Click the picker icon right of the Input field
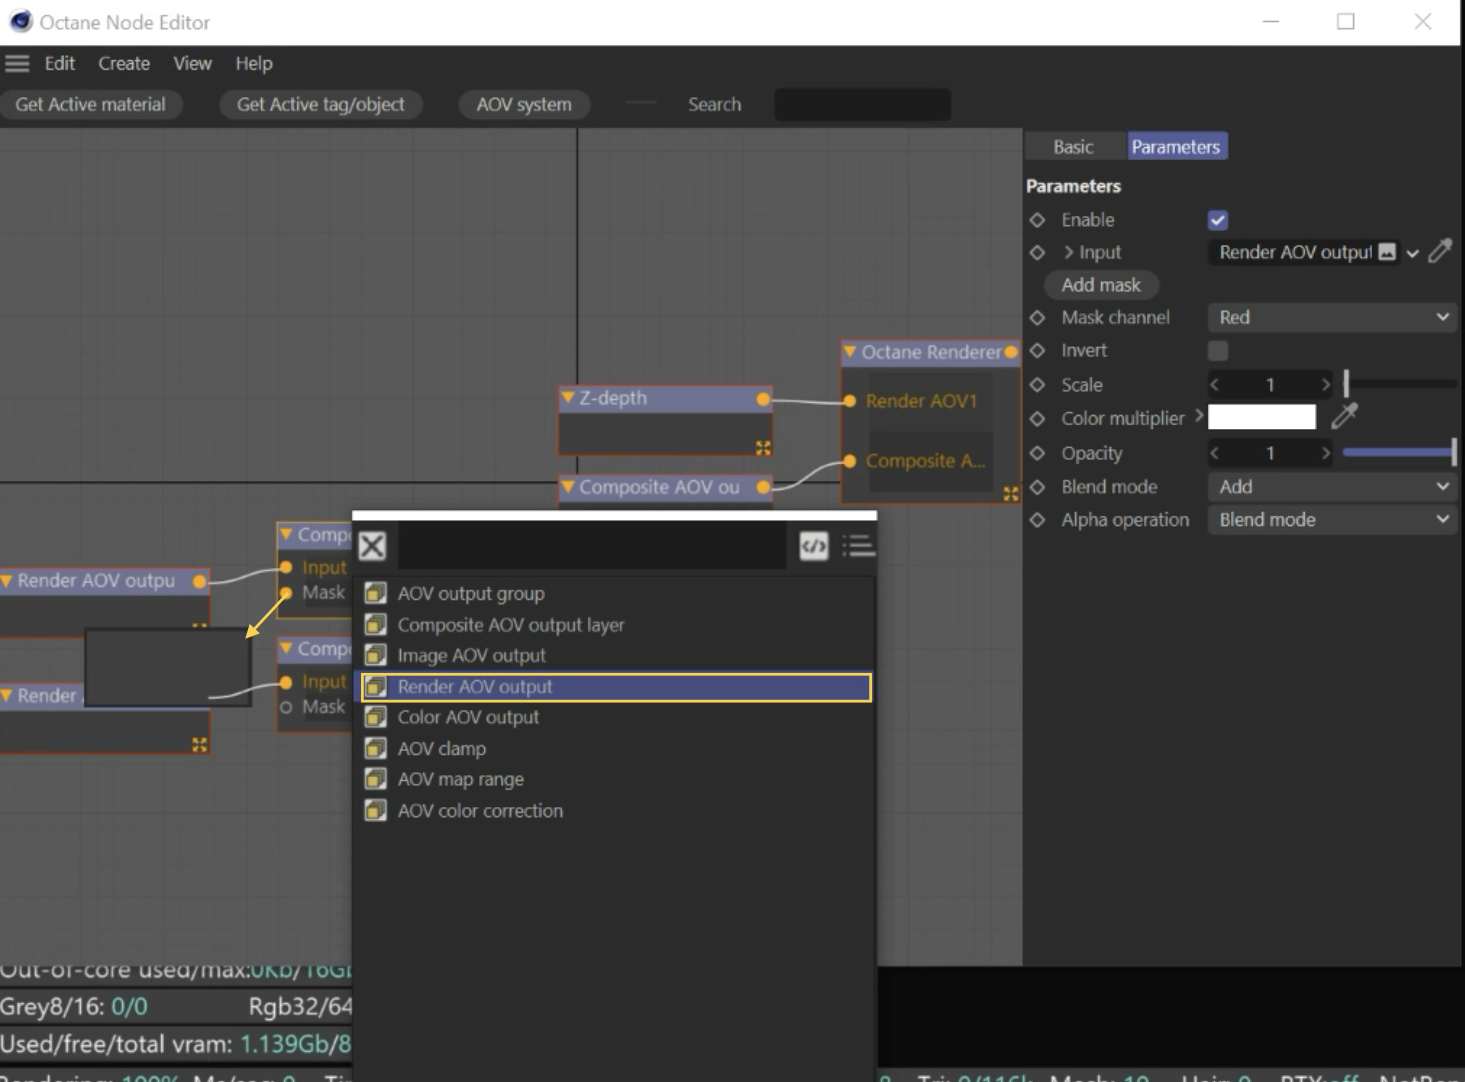1465x1082 pixels. pos(1440,251)
